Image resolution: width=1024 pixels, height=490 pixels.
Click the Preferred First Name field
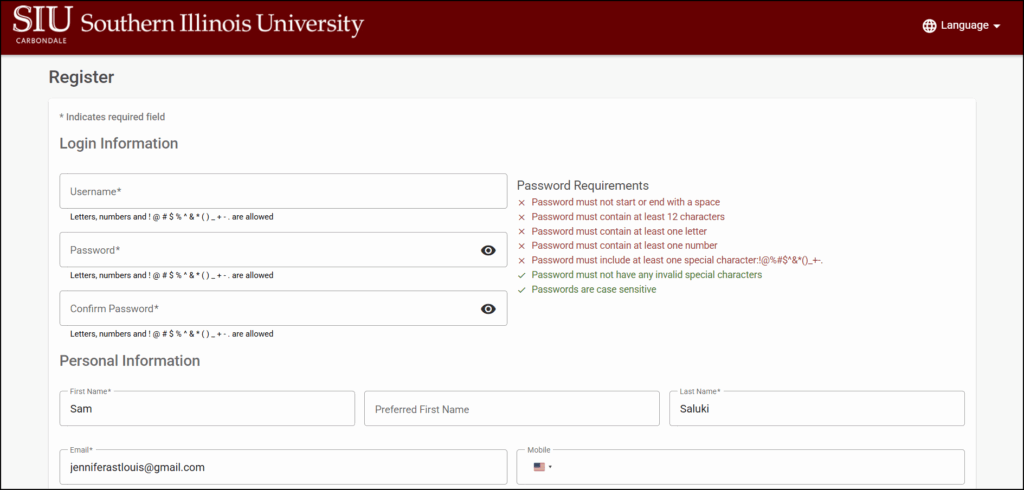[511, 409]
